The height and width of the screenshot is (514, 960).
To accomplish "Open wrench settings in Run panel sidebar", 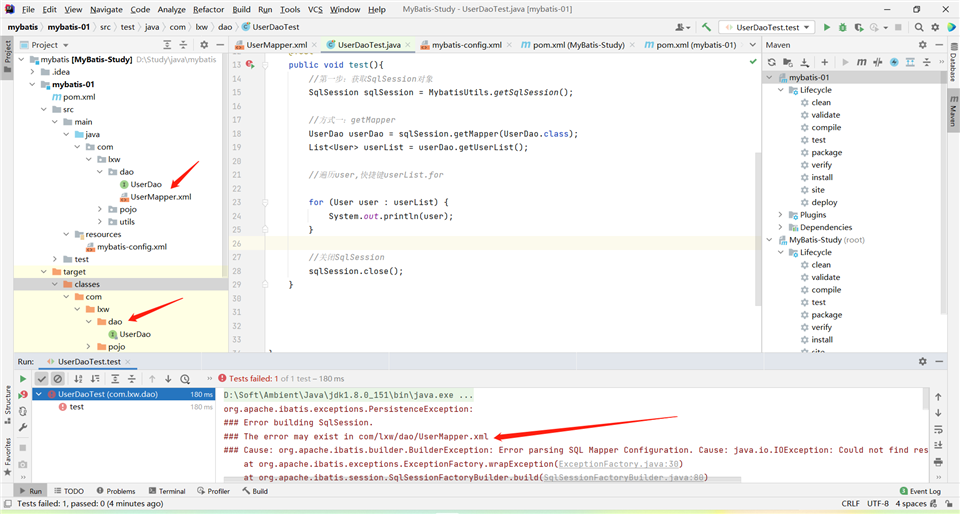I will point(23,427).
